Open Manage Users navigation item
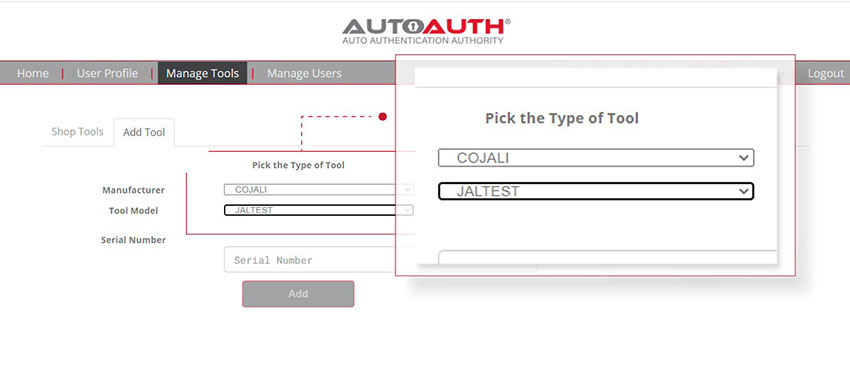This screenshot has height=389, width=850. pos(304,73)
